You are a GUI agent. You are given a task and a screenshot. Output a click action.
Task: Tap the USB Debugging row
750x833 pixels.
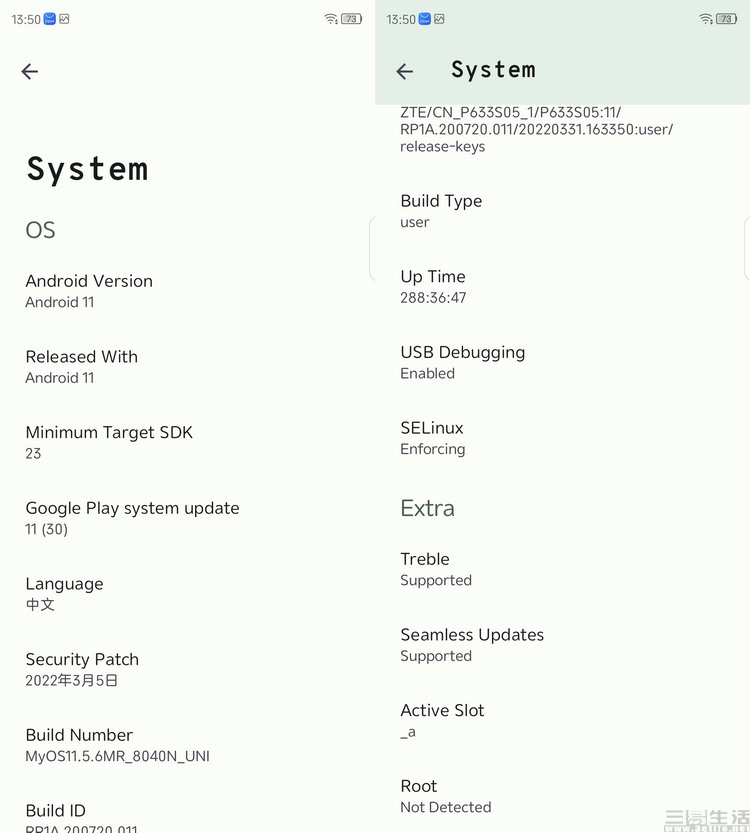pos(462,362)
